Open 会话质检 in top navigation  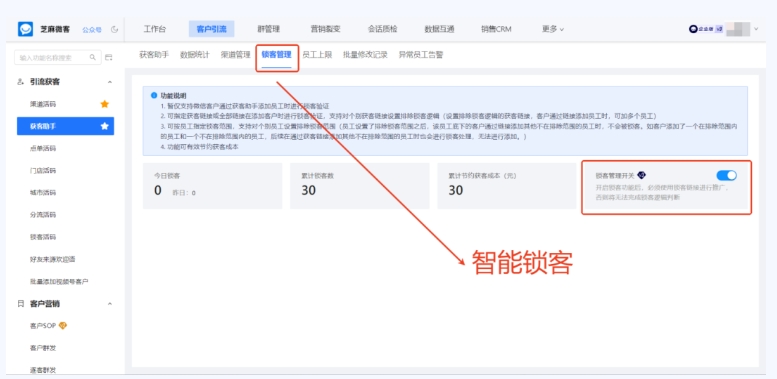pos(383,29)
